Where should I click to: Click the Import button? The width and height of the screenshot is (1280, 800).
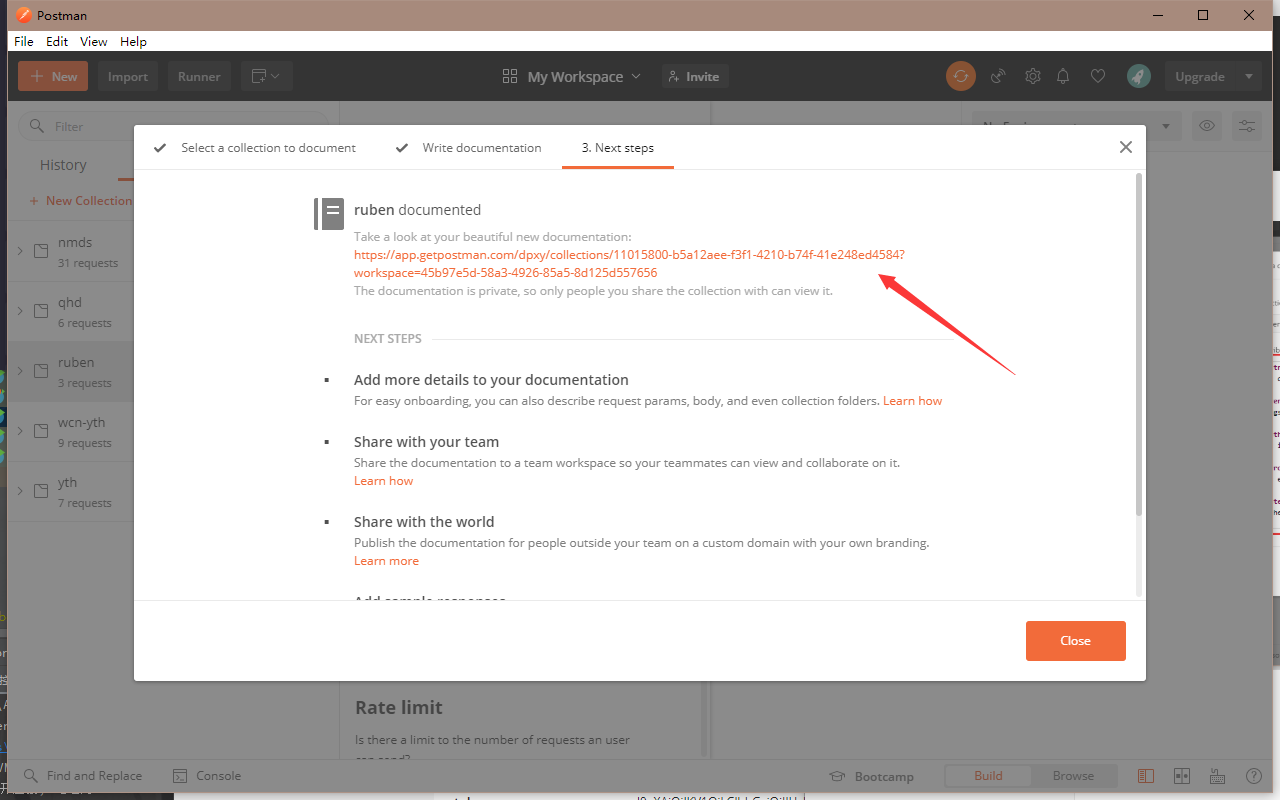click(x=128, y=76)
